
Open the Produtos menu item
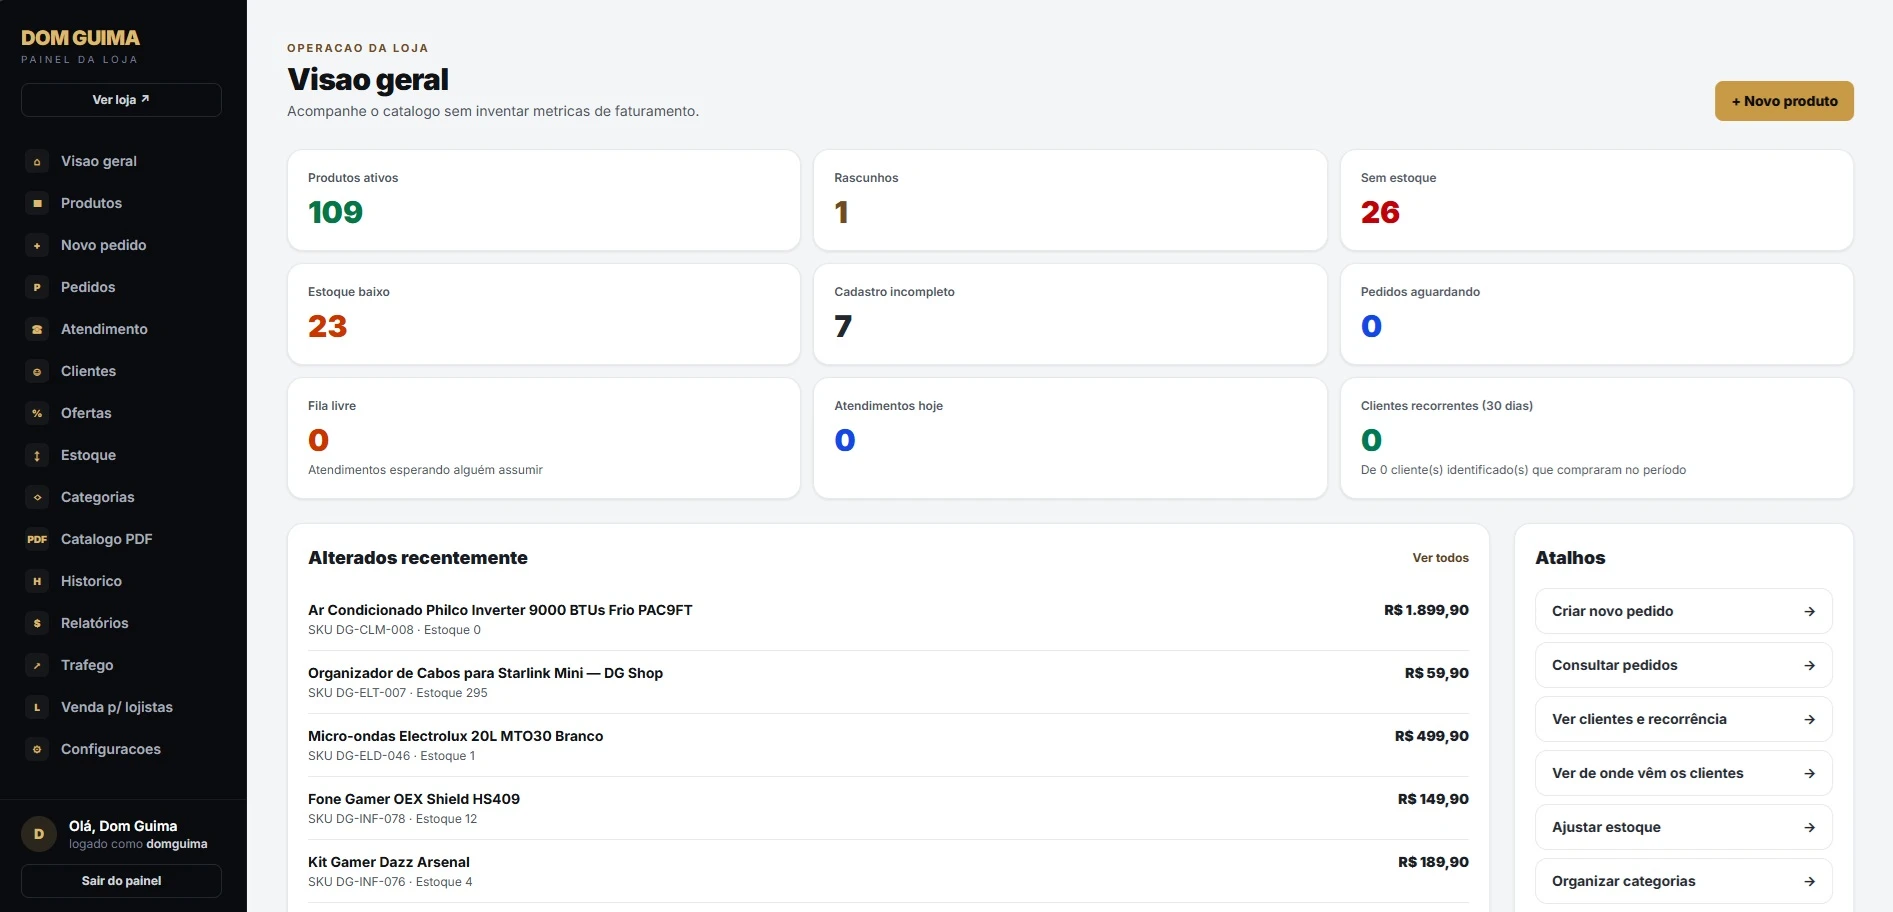click(121, 203)
